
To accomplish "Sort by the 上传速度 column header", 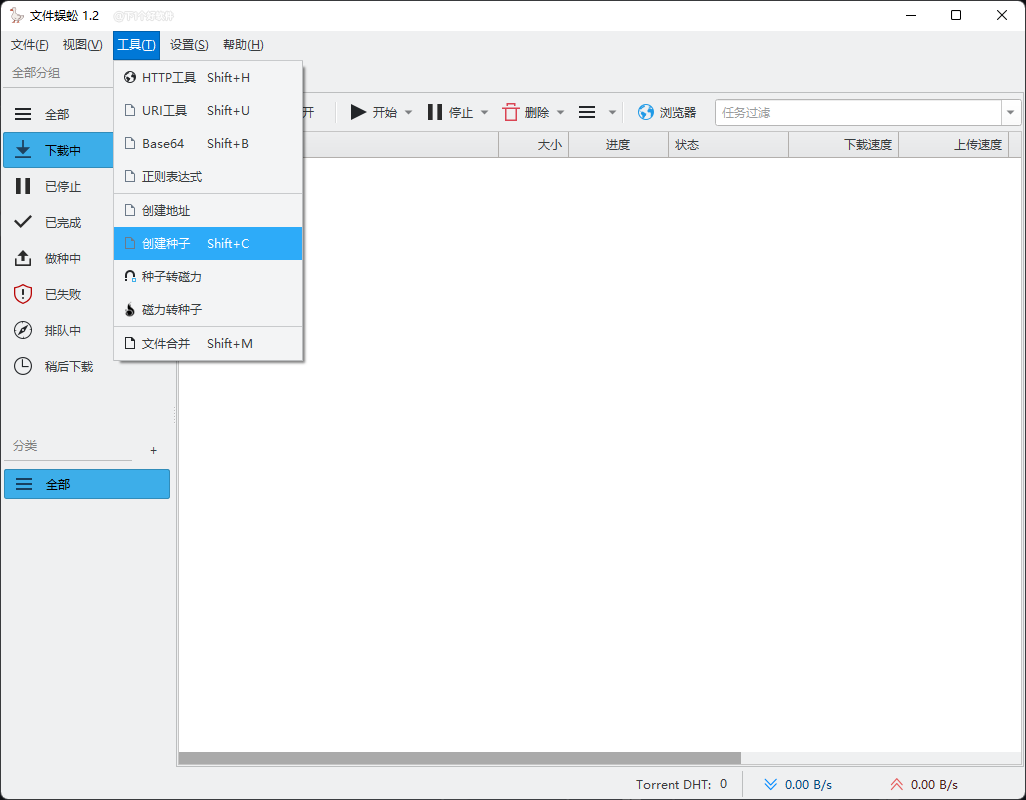I will 954,145.
